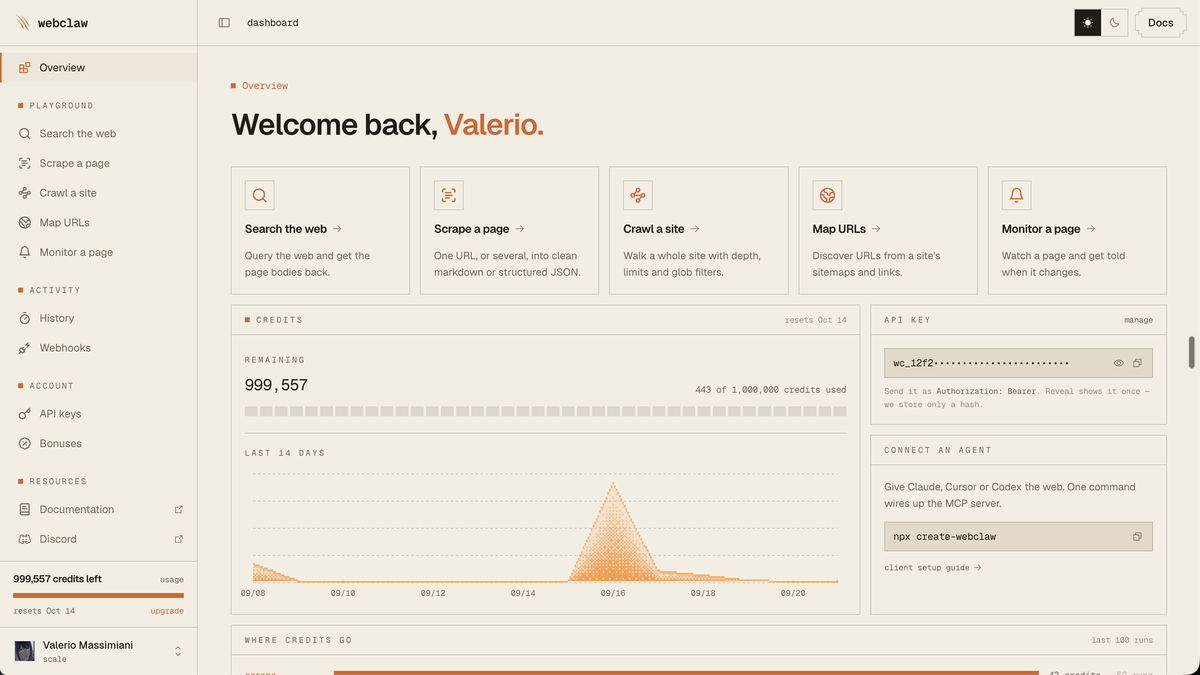Click the dashboard breadcrumb text
This screenshot has height=675, width=1200.
[273, 23]
